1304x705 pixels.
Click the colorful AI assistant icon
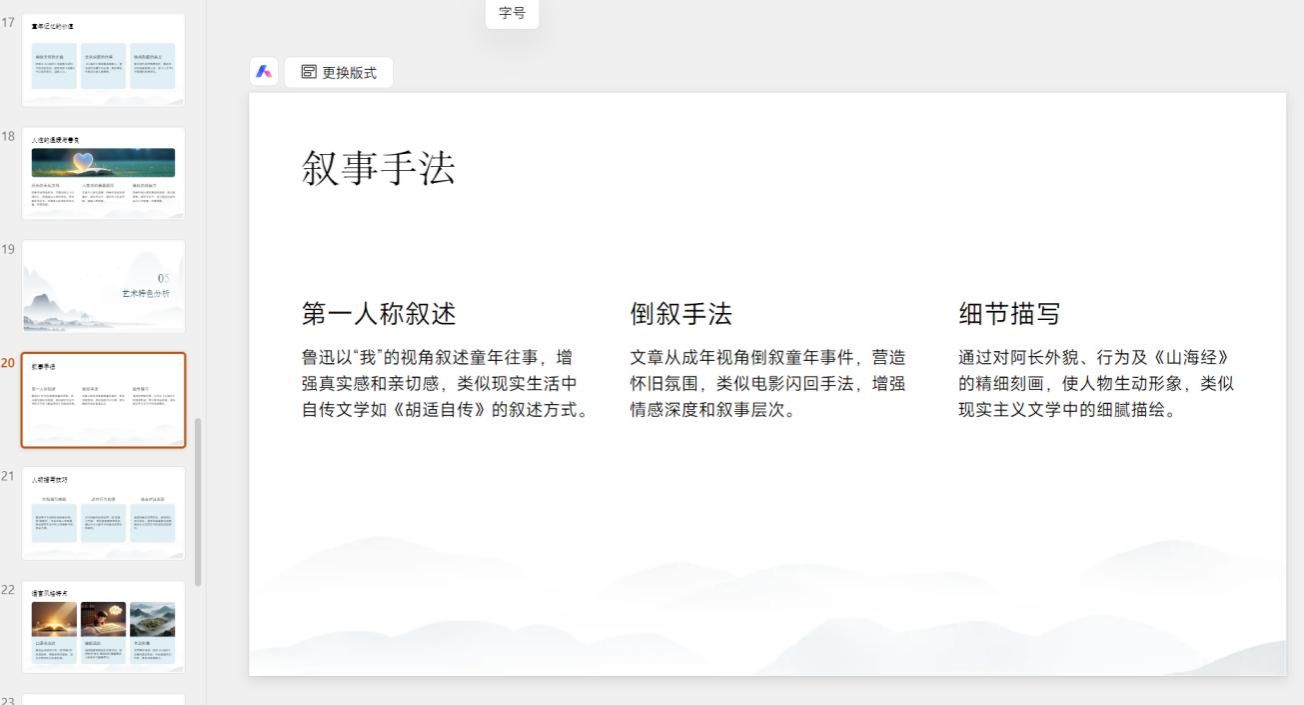point(264,72)
